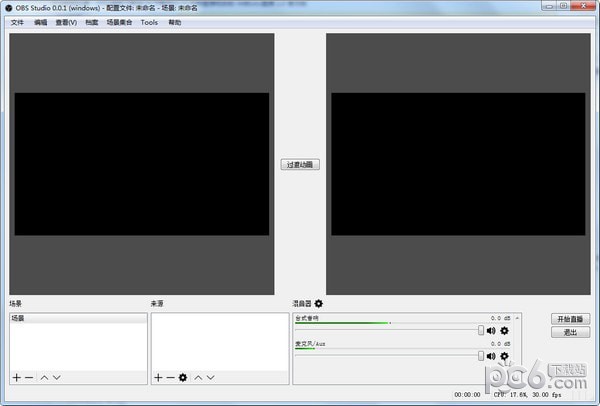
Task: Click the 台式音响 volume slider handle
Action: pyautogui.click(x=481, y=330)
